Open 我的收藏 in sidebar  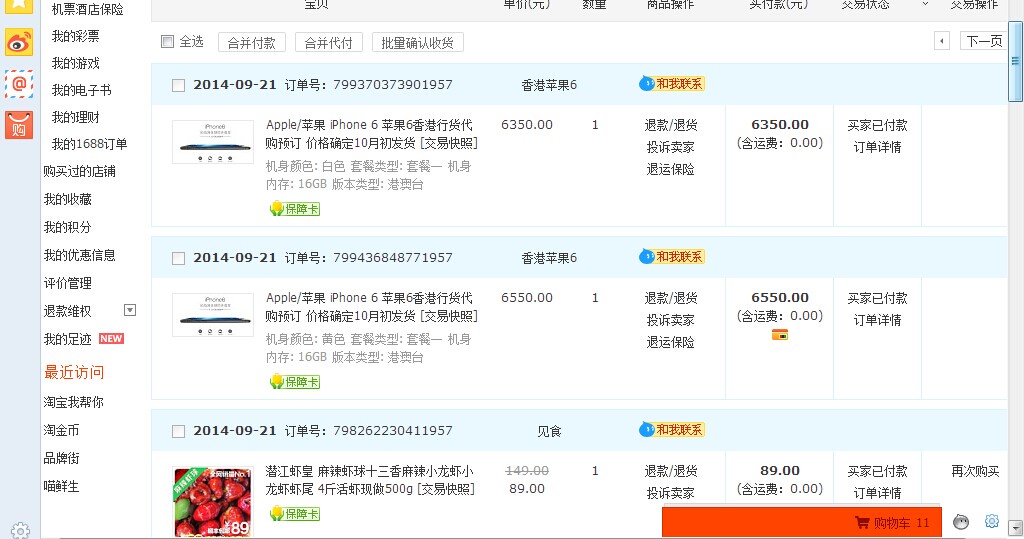67,199
